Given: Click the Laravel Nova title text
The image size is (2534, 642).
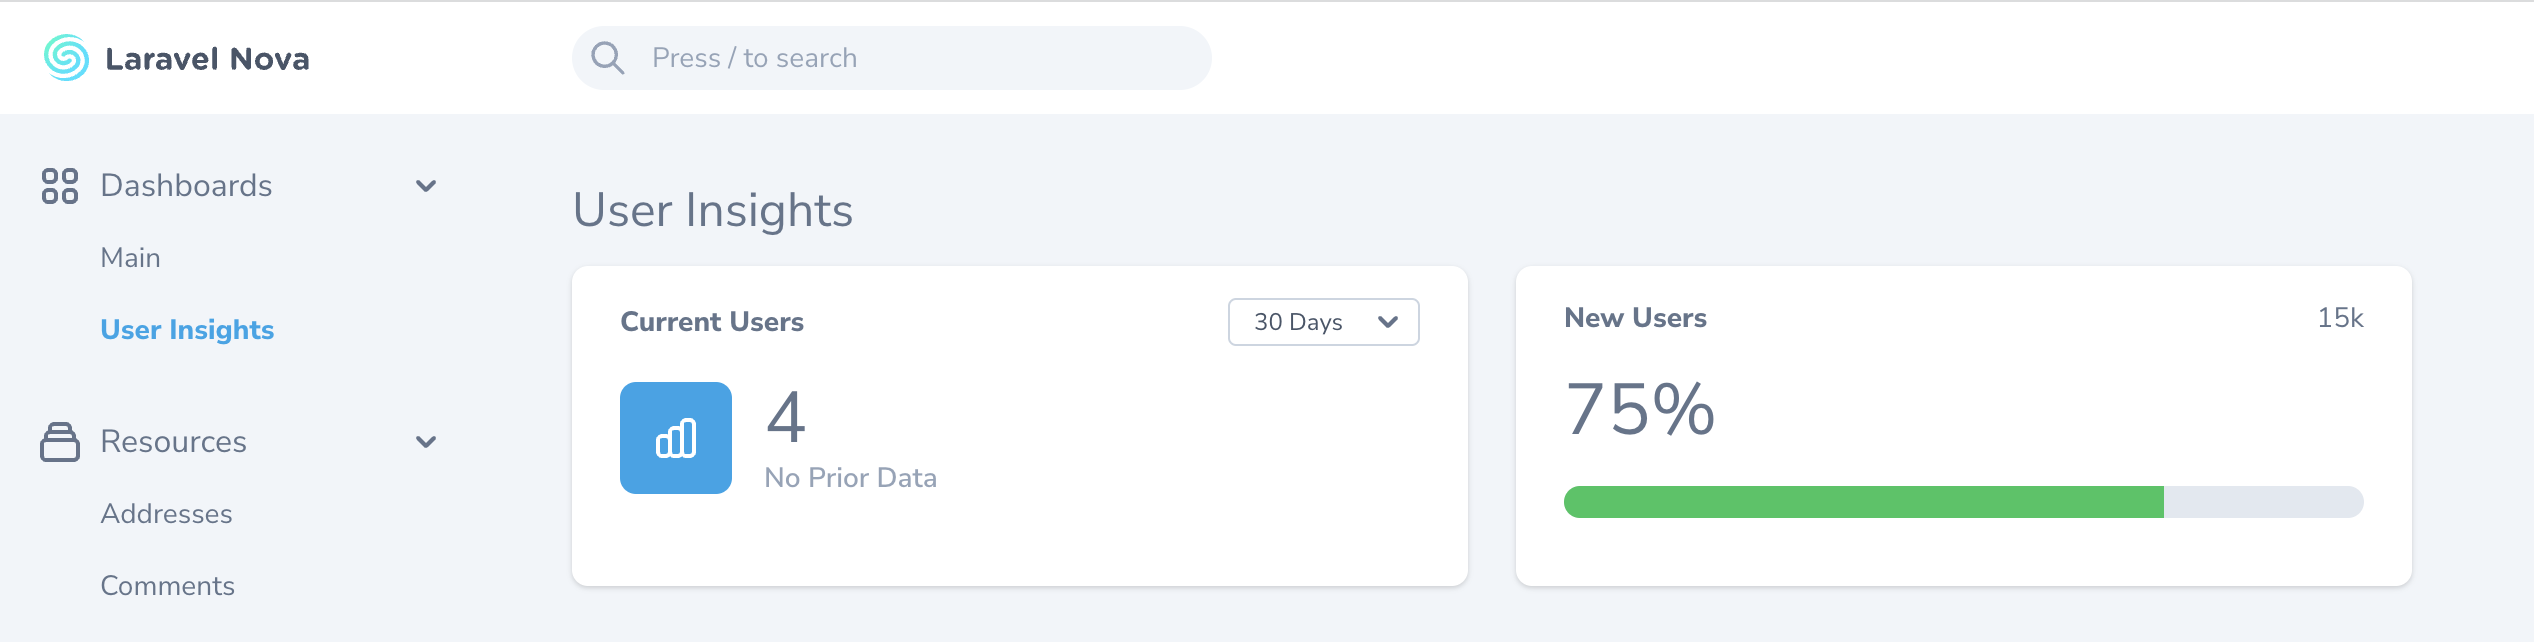Looking at the screenshot, I should point(207,59).
